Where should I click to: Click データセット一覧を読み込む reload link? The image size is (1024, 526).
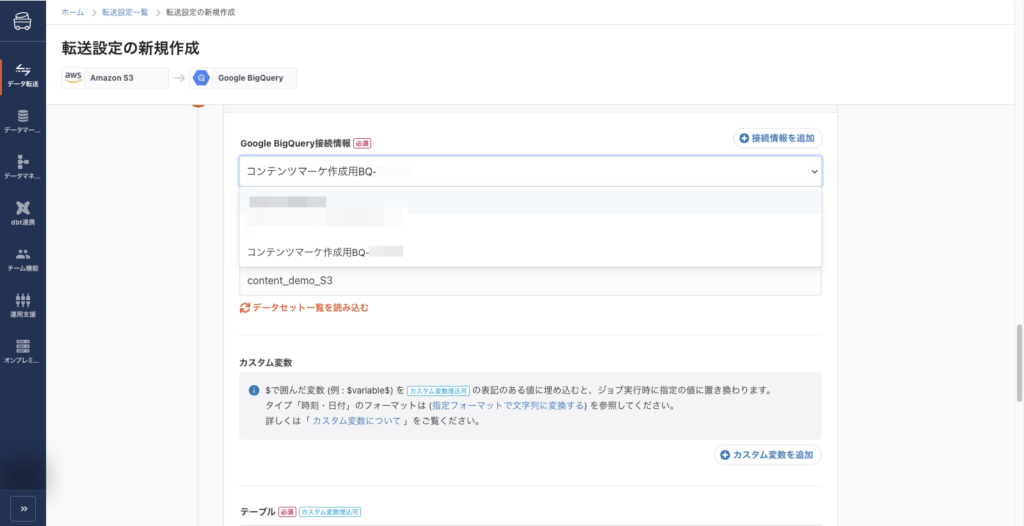coord(305,308)
